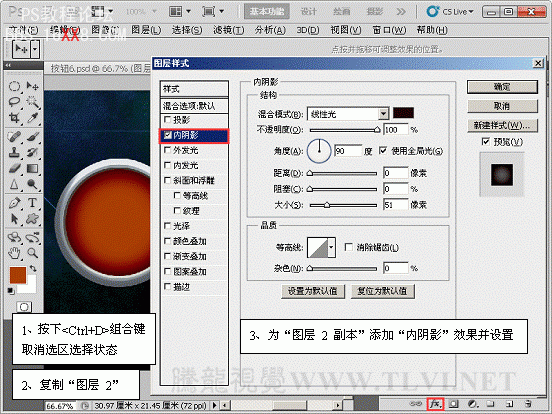Open the 帮助(H) menu
This screenshot has width=552, height=414.
(x=432, y=30)
